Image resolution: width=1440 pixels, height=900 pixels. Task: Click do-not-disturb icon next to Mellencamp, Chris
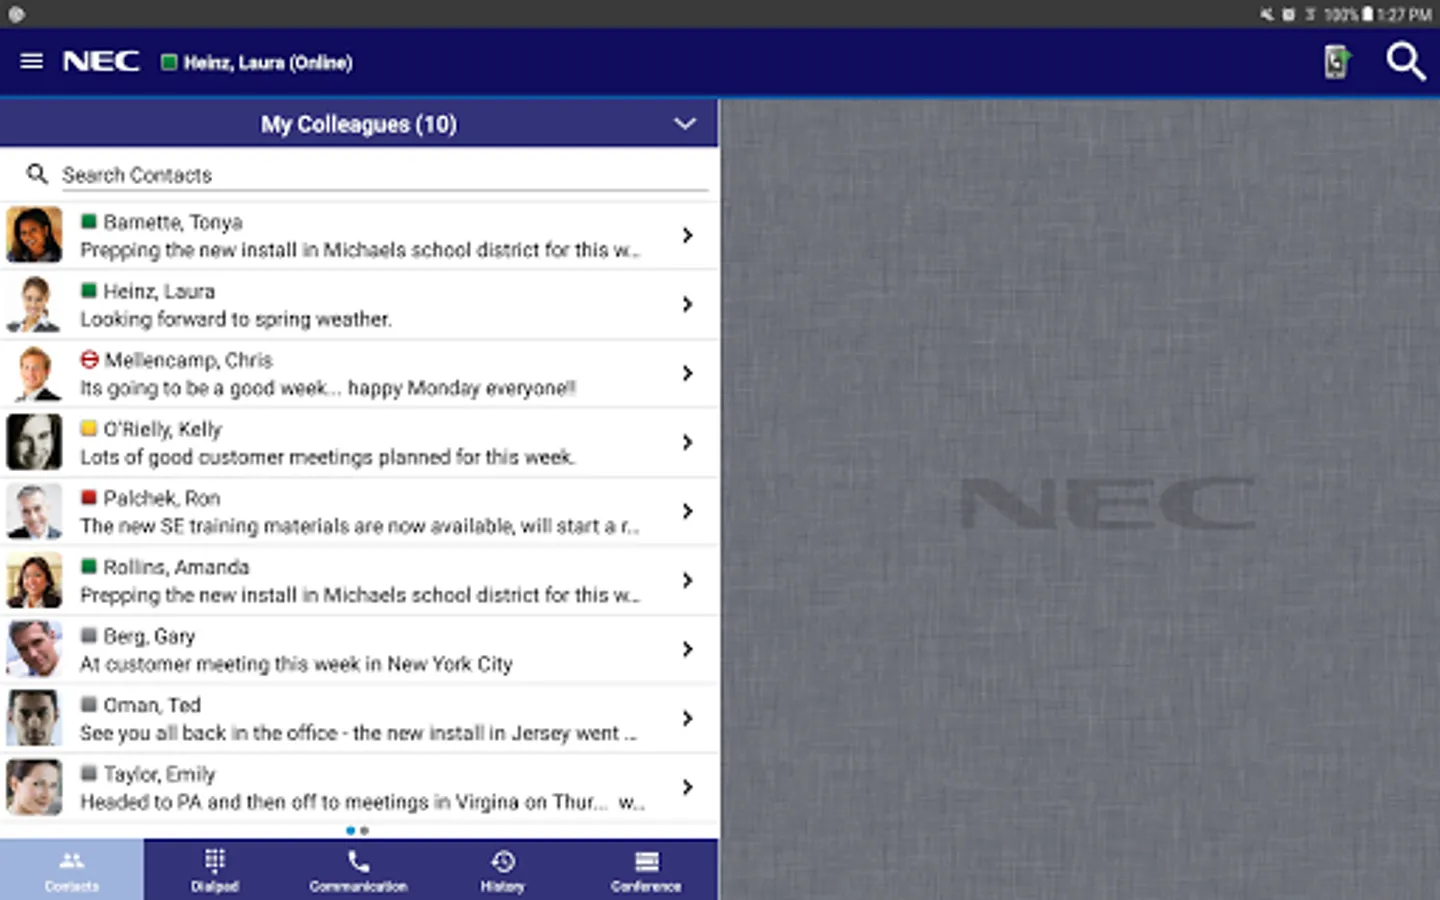(89, 359)
